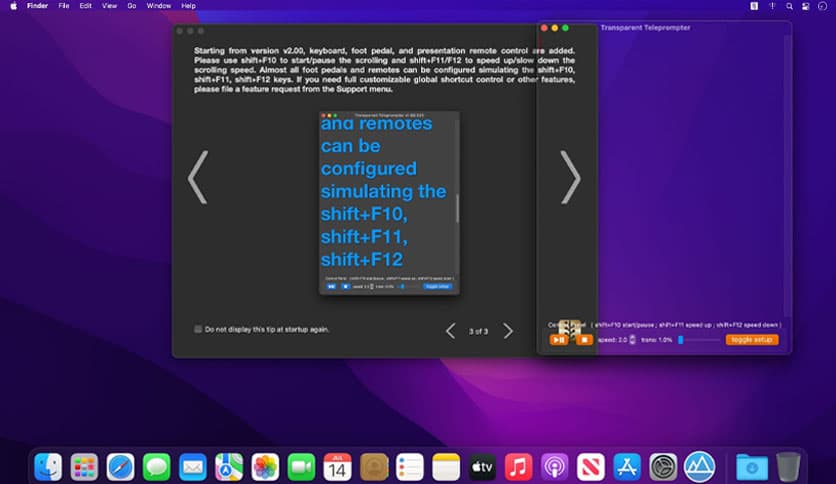Viewport: 836px width, 484px height.
Task: Click the '3 of 3' page indicator
Action: [478, 332]
